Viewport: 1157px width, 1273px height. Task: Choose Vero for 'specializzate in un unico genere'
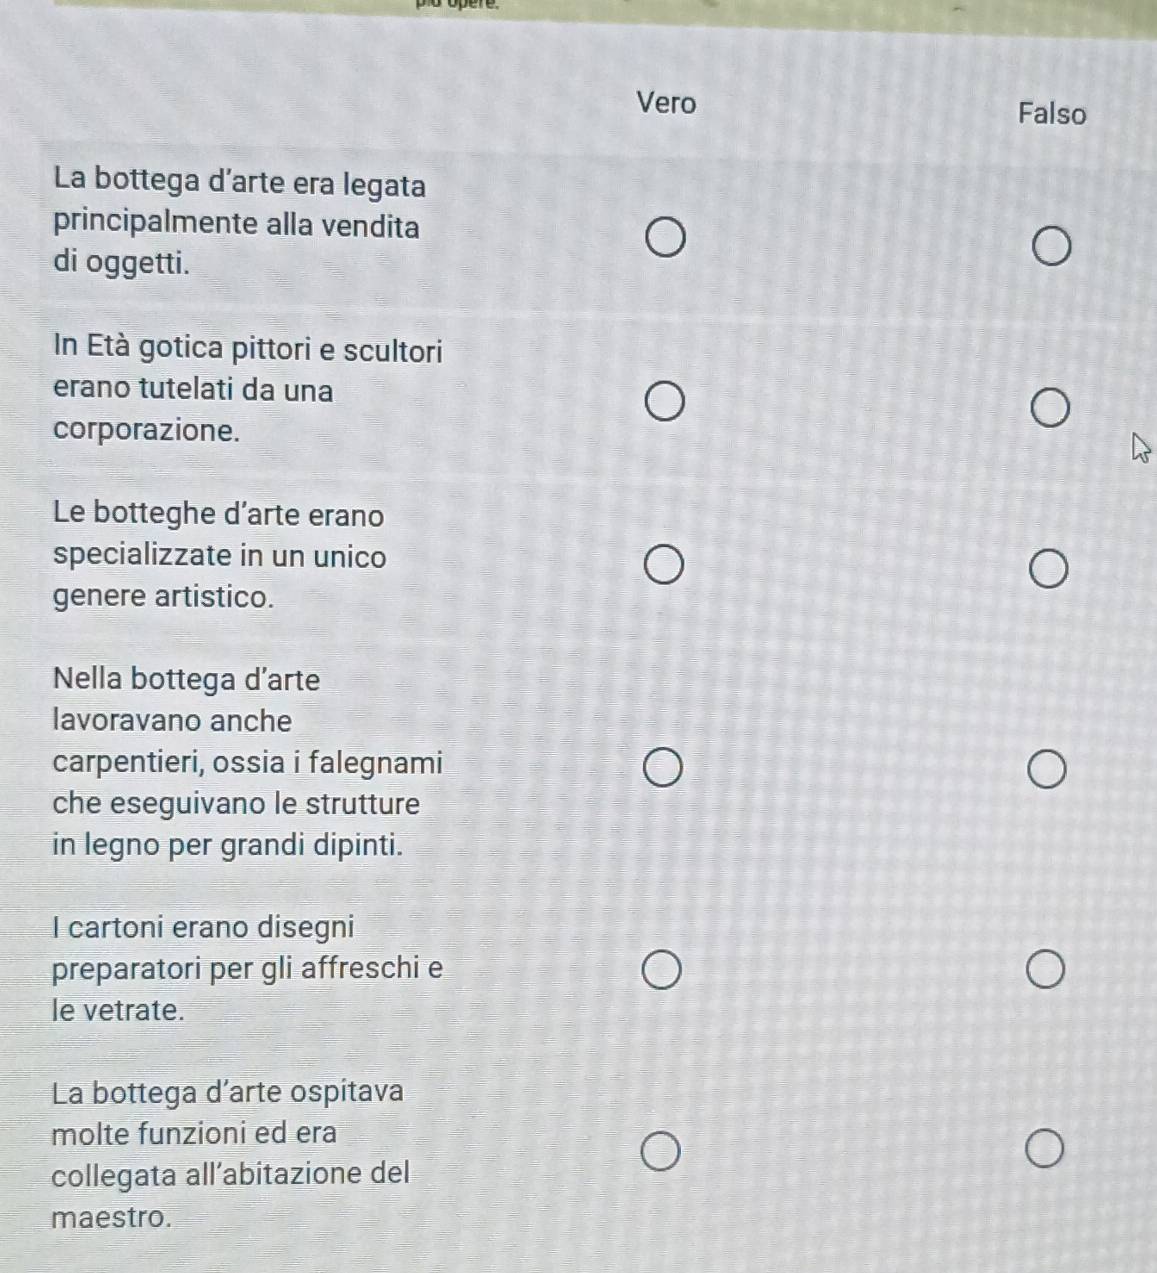click(x=664, y=565)
